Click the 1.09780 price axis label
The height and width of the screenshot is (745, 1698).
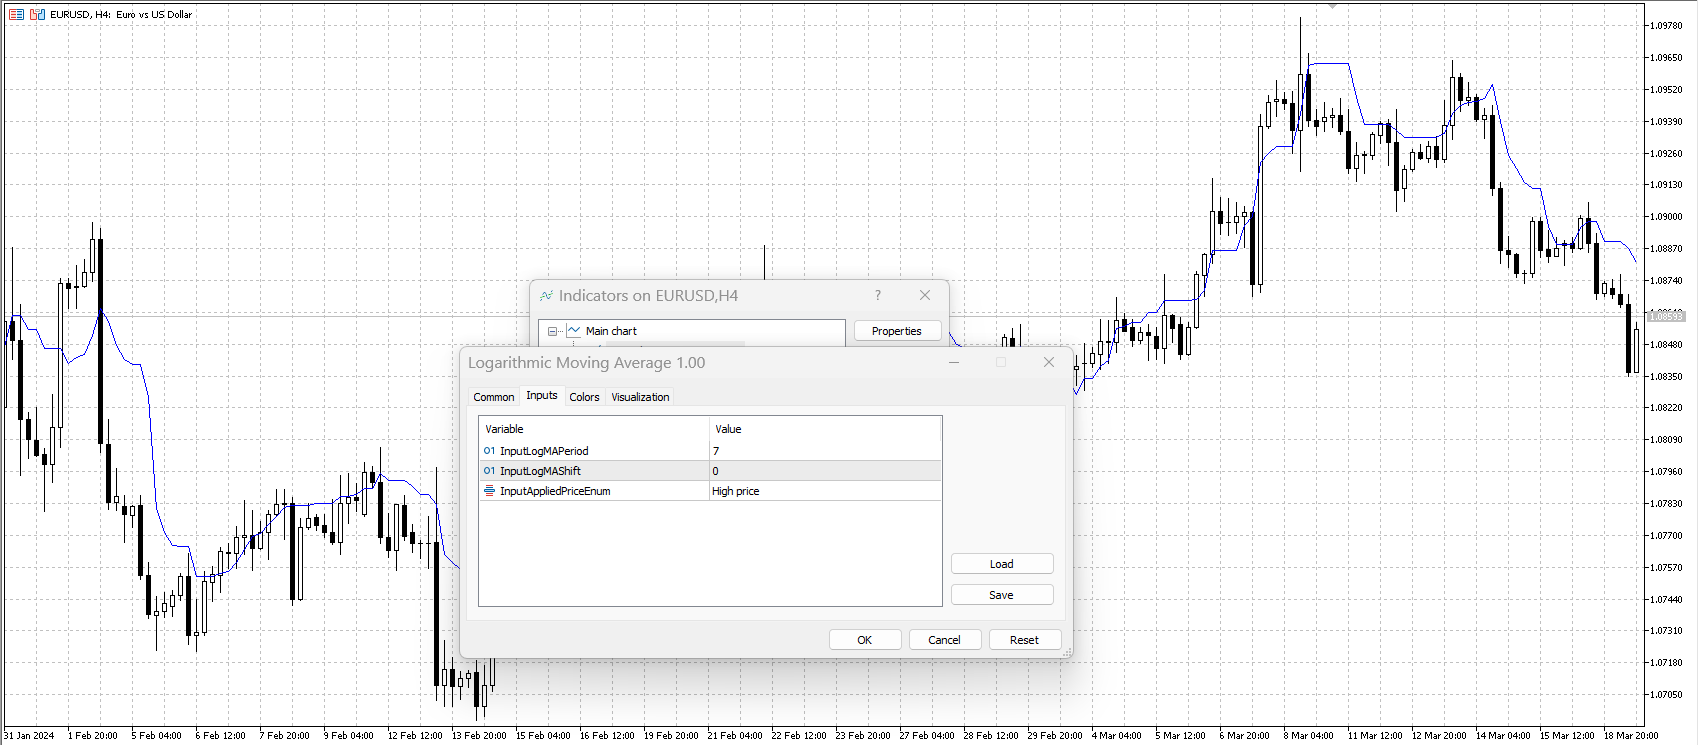click(x=1666, y=26)
